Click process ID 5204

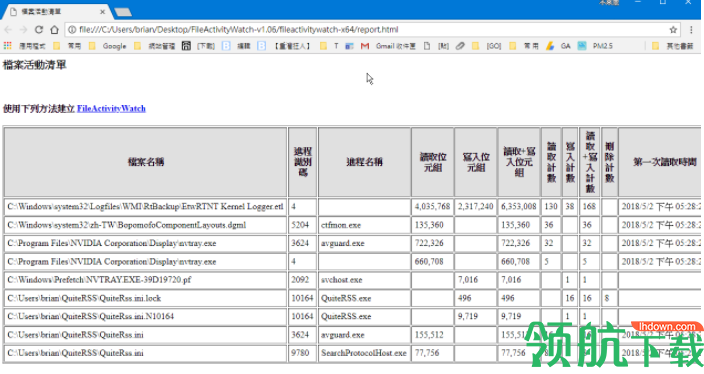coord(300,225)
